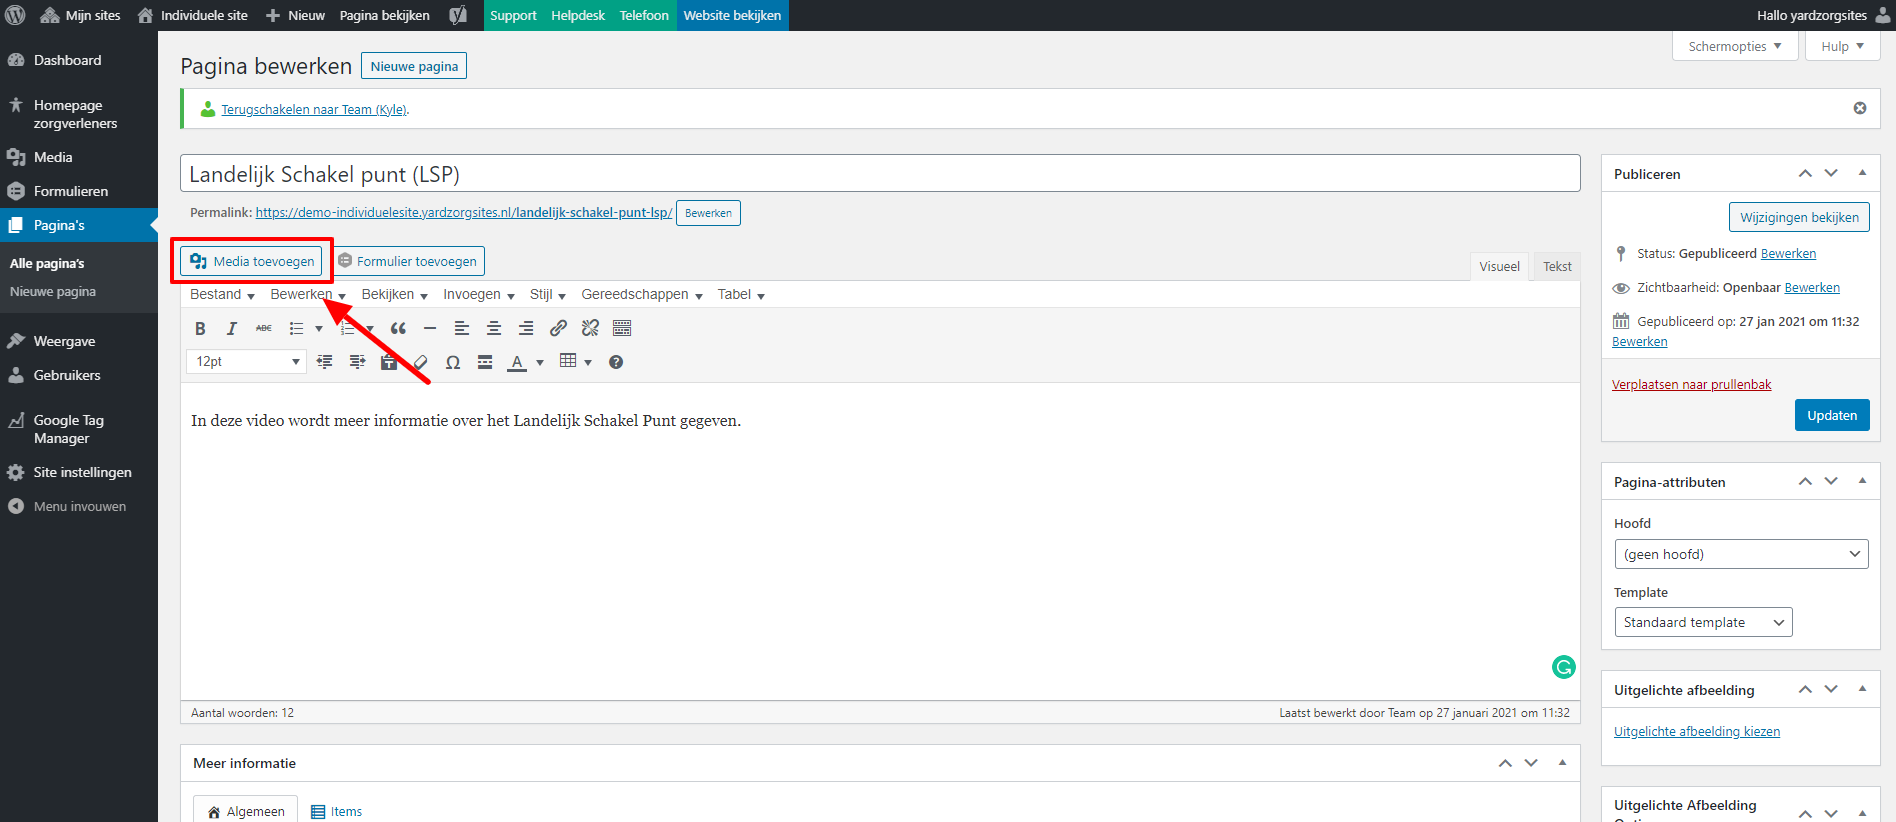Open the Gereedschappen menu
The width and height of the screenshot is (1896, 822).
[x=641, y=294]
